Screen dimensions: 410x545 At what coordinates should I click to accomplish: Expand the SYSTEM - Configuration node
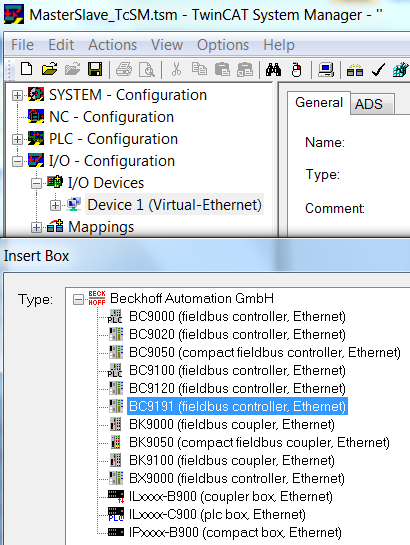click(x=17, y=95)
